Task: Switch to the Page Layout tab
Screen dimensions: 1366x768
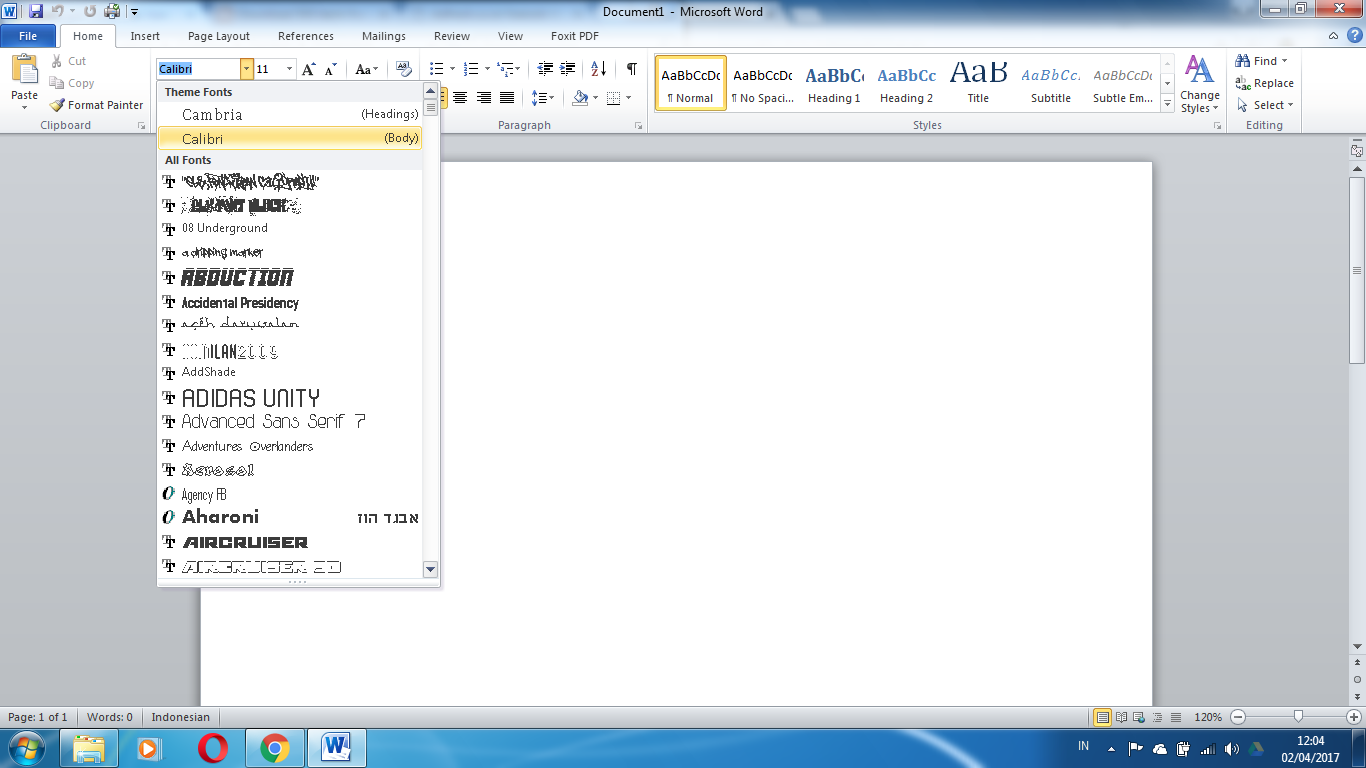Action: click(x=219, y=36)
